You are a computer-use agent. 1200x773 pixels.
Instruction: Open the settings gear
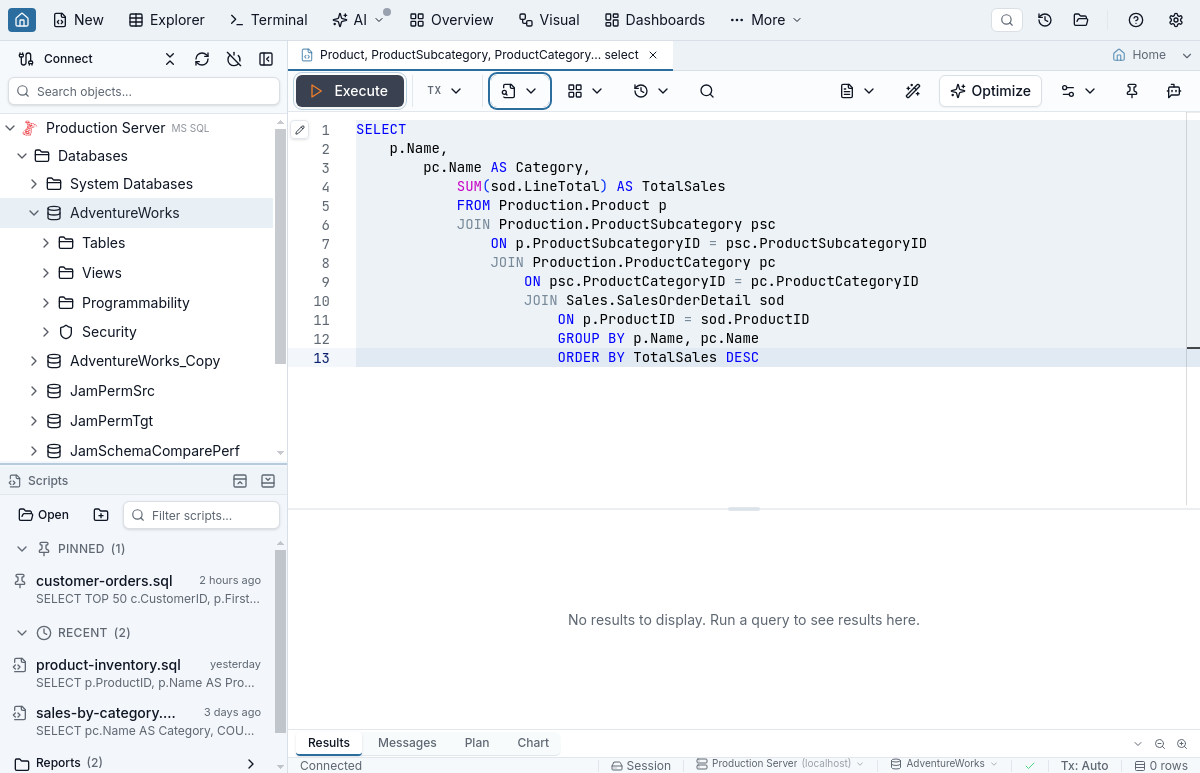1176,20
